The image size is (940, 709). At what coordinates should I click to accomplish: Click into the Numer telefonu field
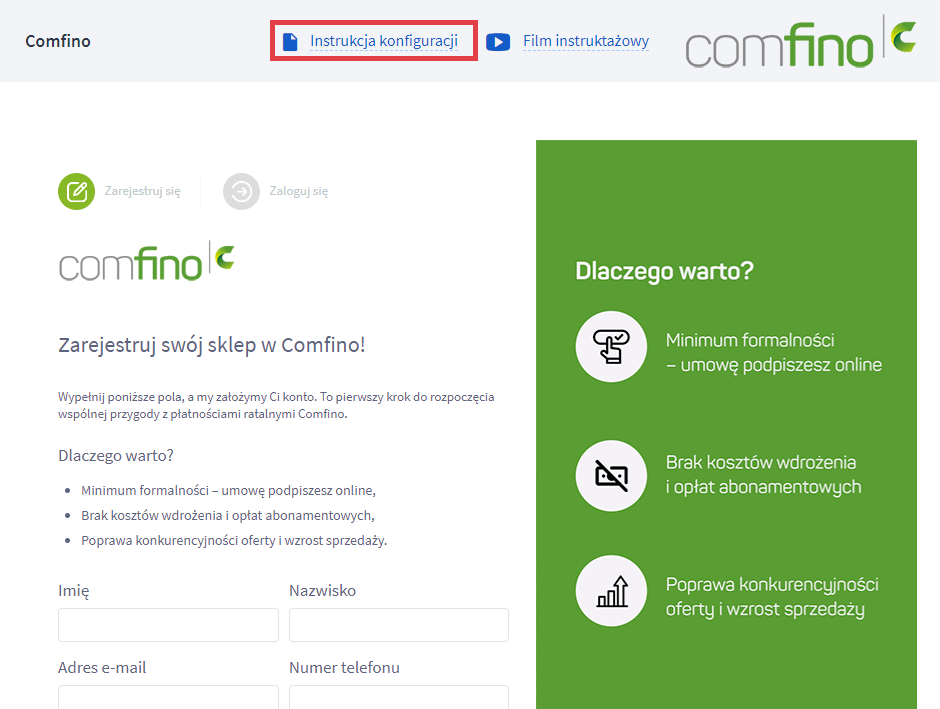pyautogui.click(x=398, y=697)
